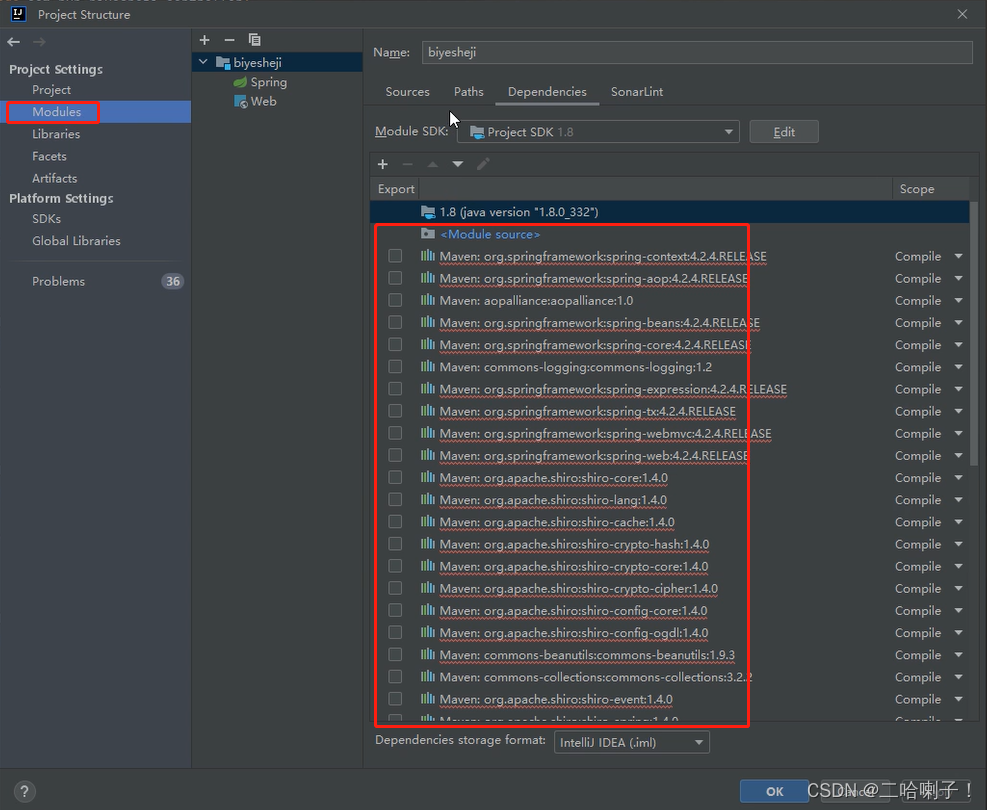The width and height of the screenshot is (987, 810).
Task: Click library icon for commons-logging
Action: coord(428,367)
